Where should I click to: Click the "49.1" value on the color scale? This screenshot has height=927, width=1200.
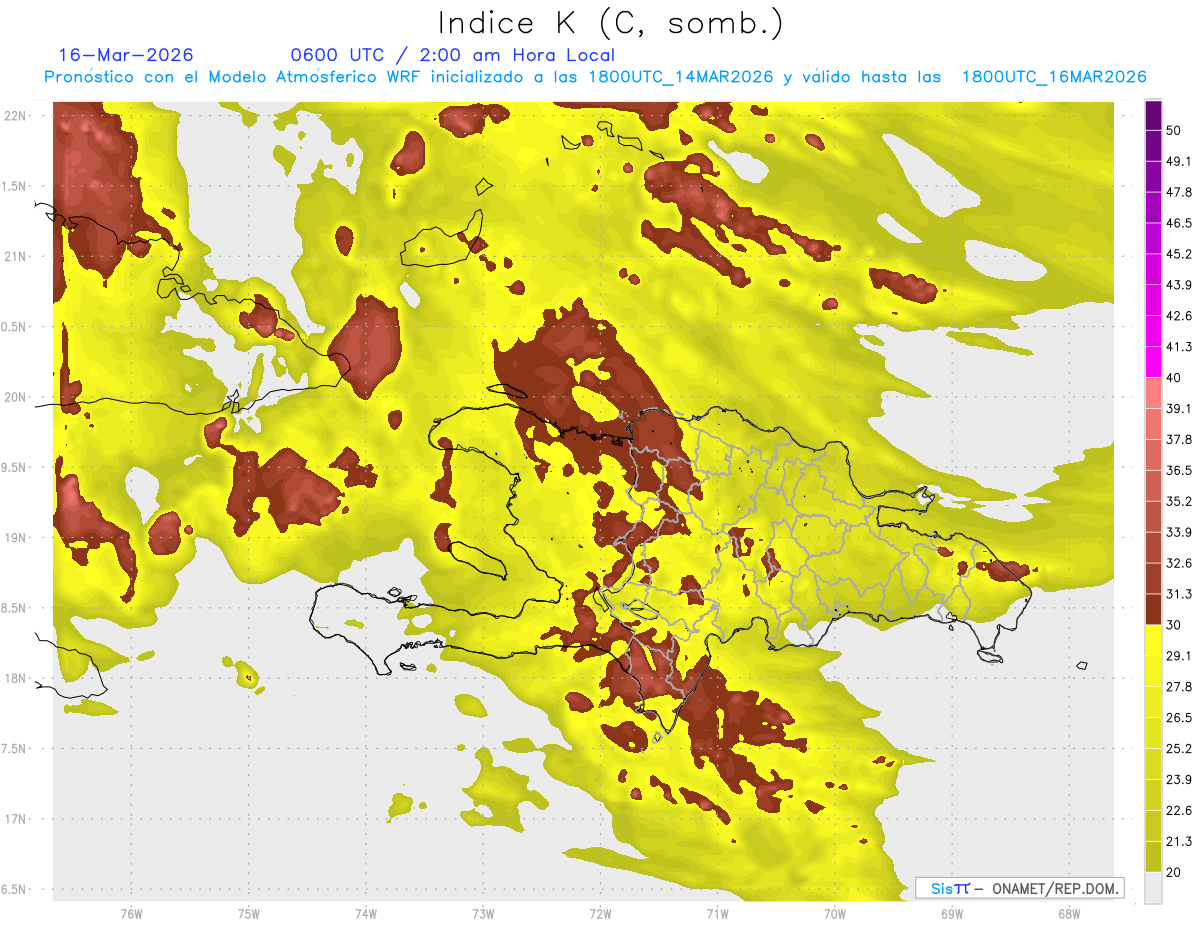(x=1178, y=161)
